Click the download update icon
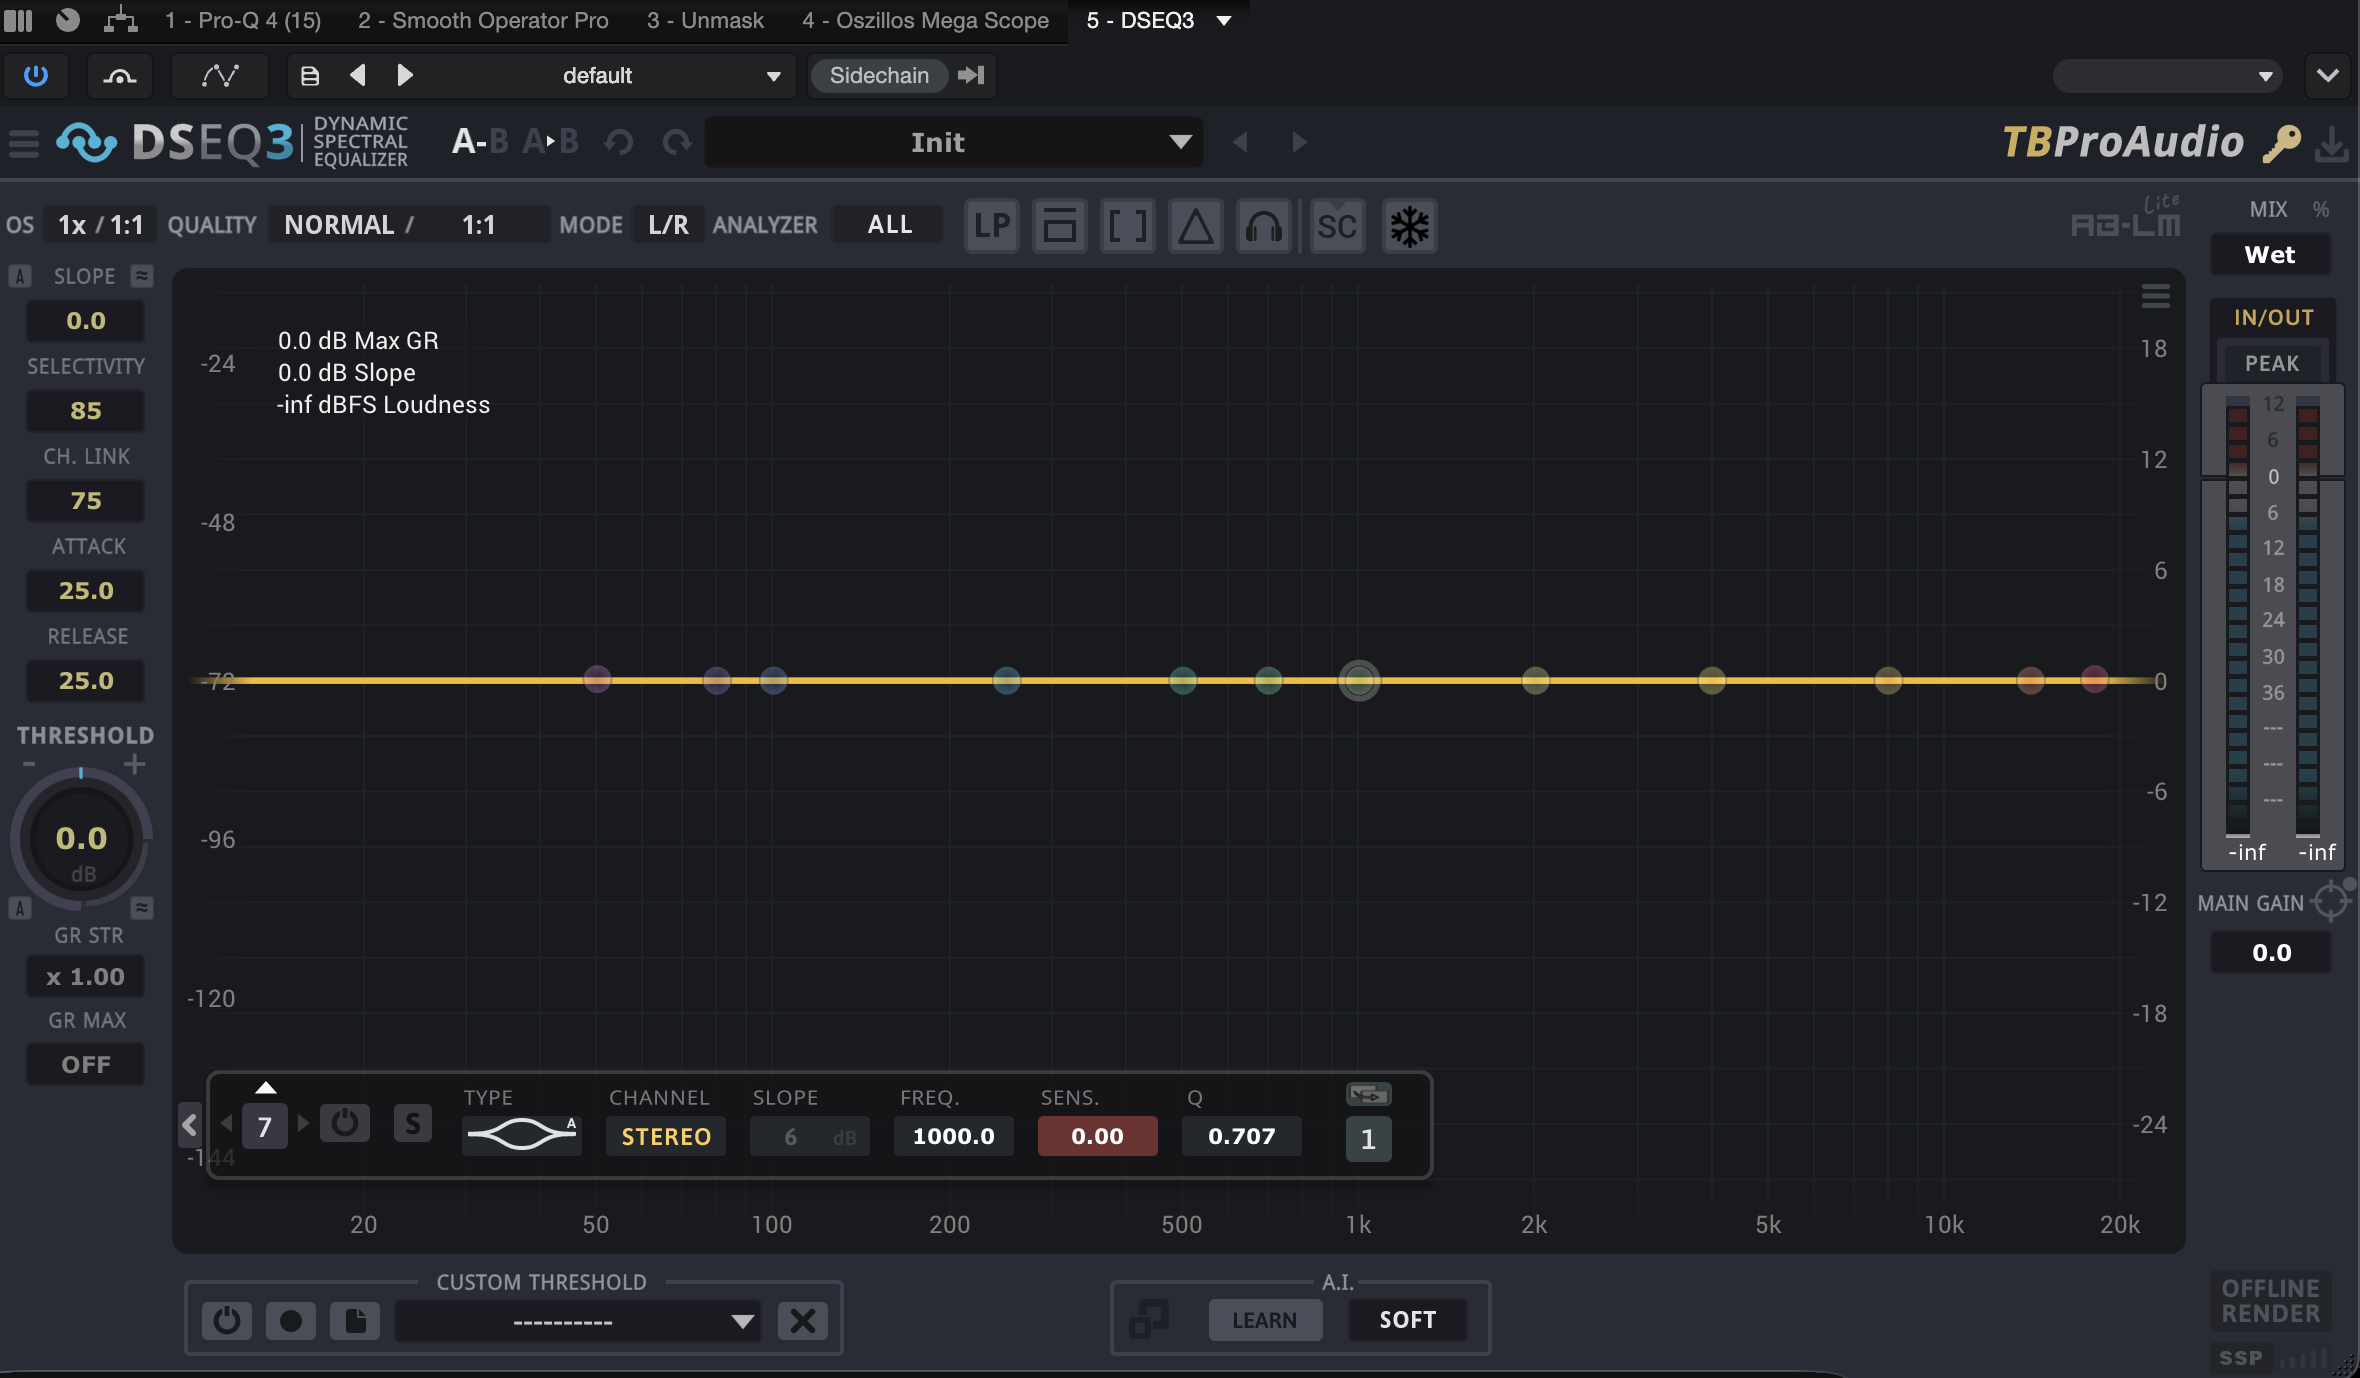 pyautogui.click(x=2332, y=143)
